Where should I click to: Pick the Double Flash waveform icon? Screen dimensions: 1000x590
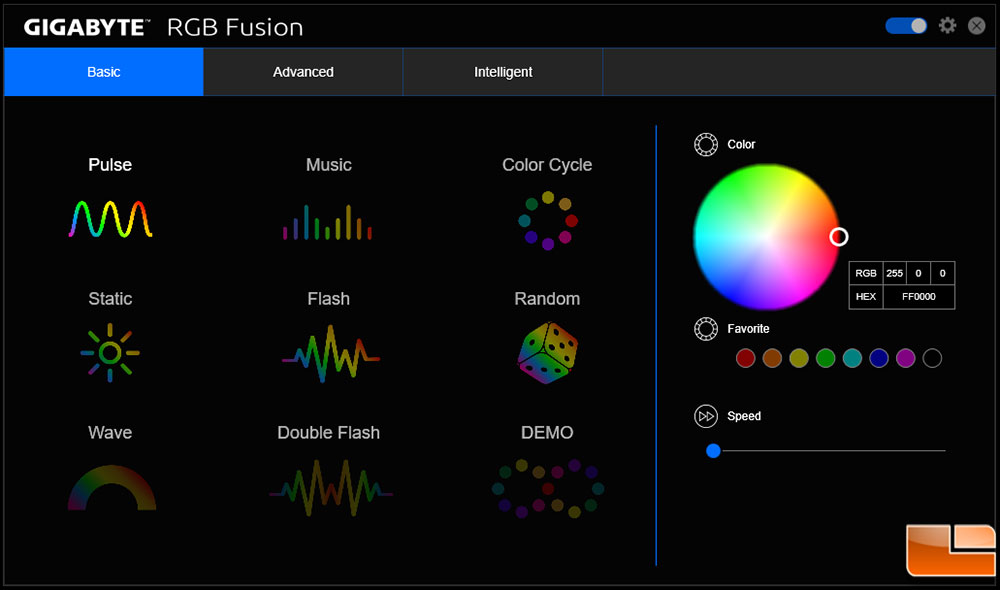330,488
